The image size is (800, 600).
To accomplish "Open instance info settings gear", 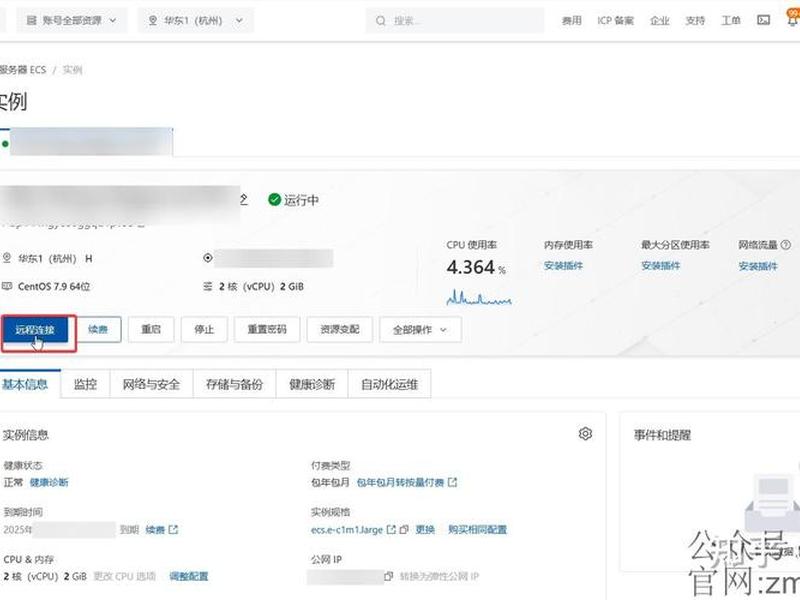I will 585,434.
